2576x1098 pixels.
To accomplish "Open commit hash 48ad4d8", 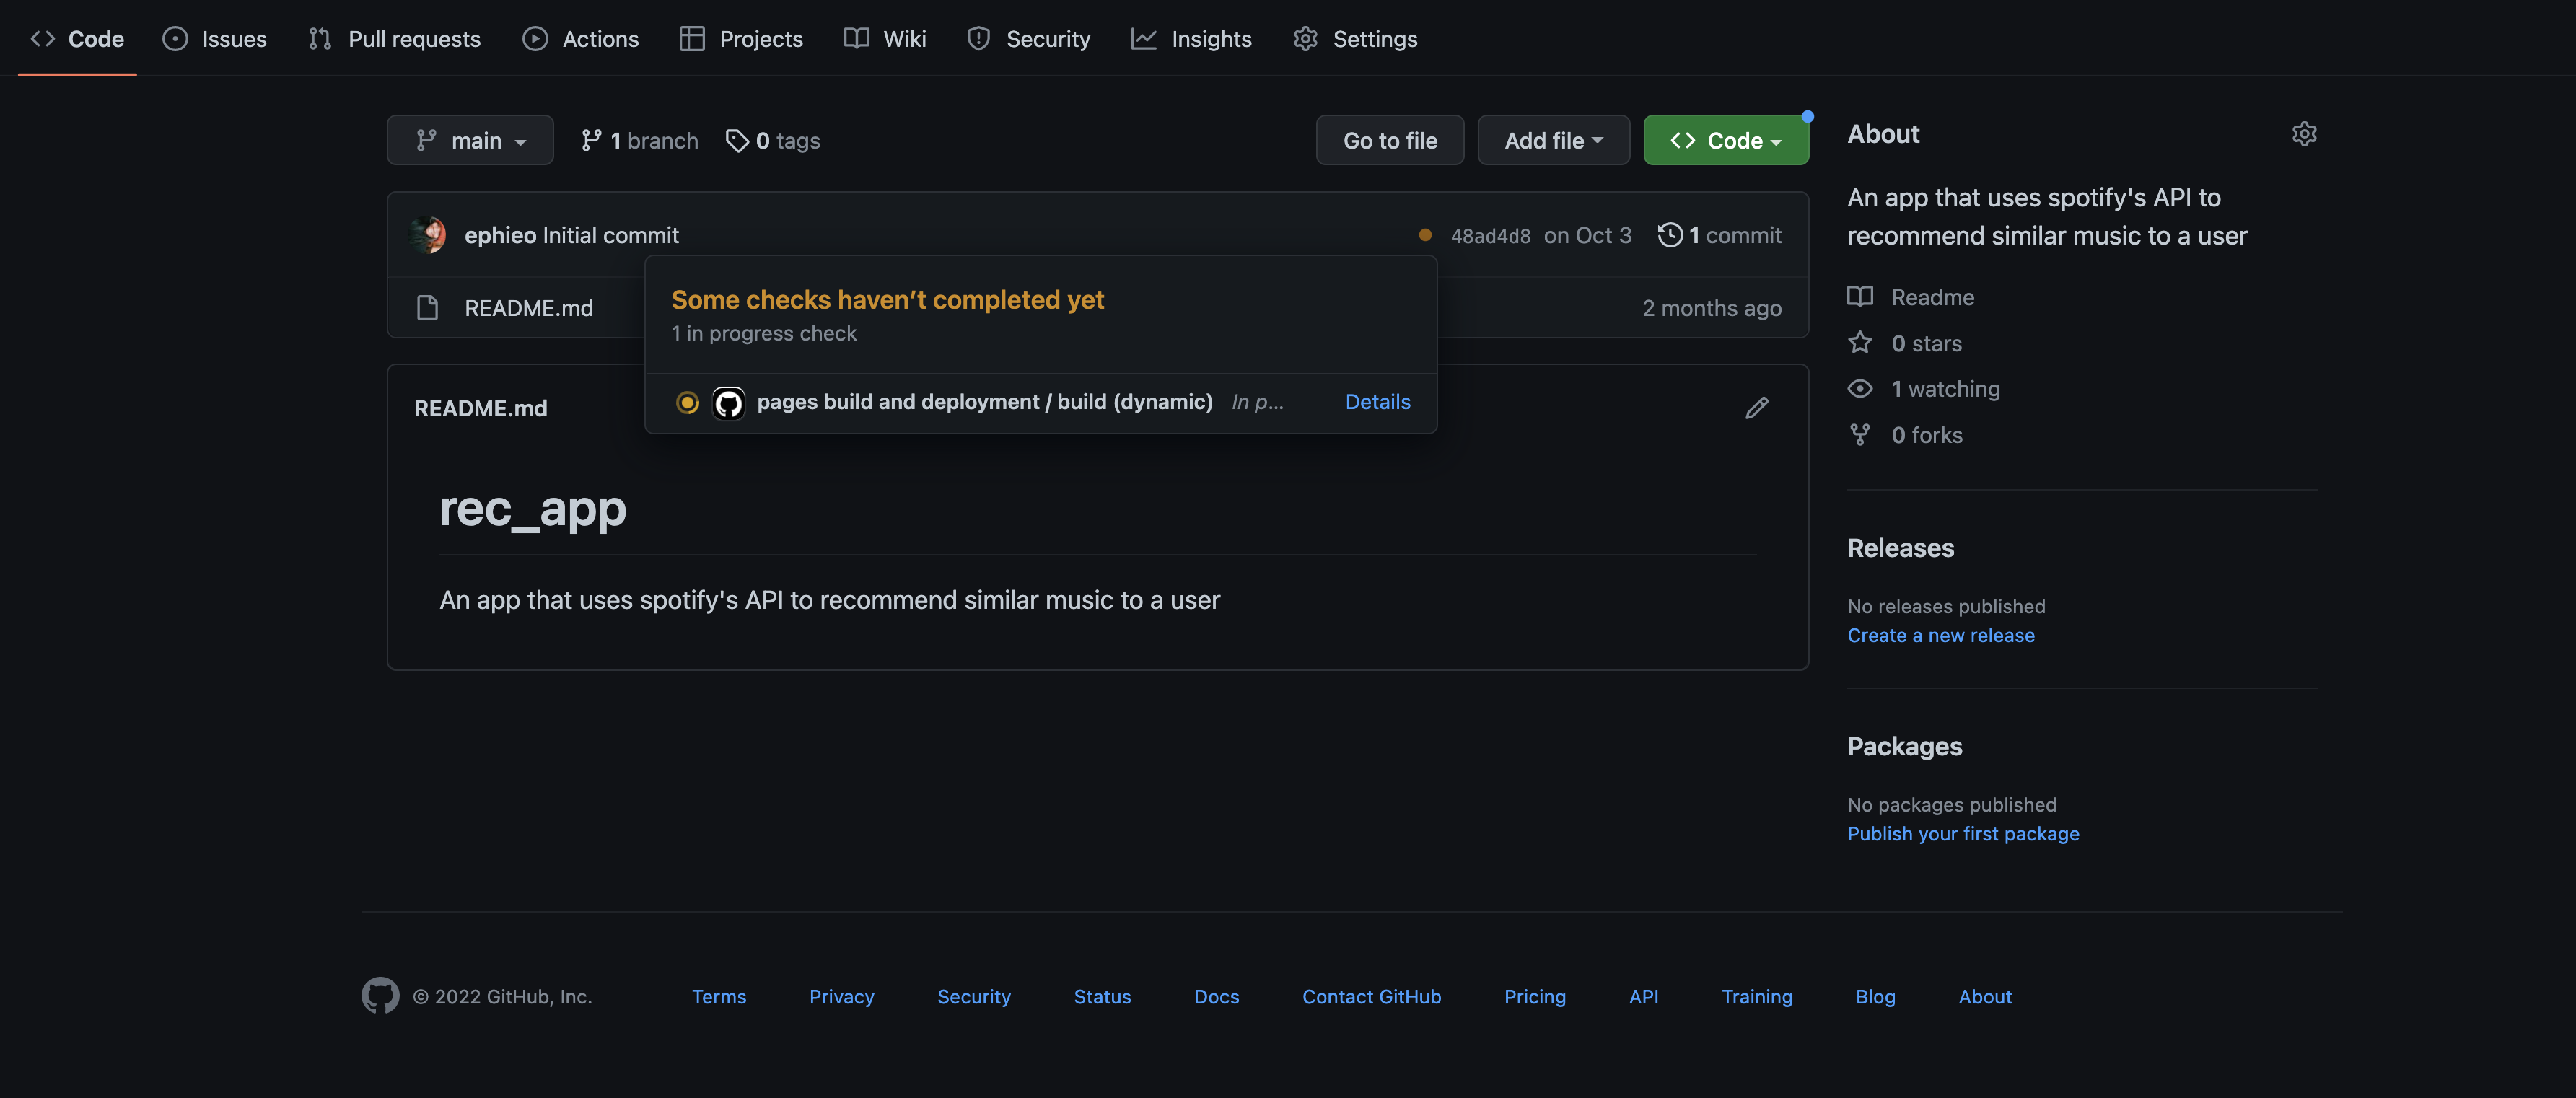I will click(x=1490, y=236).
